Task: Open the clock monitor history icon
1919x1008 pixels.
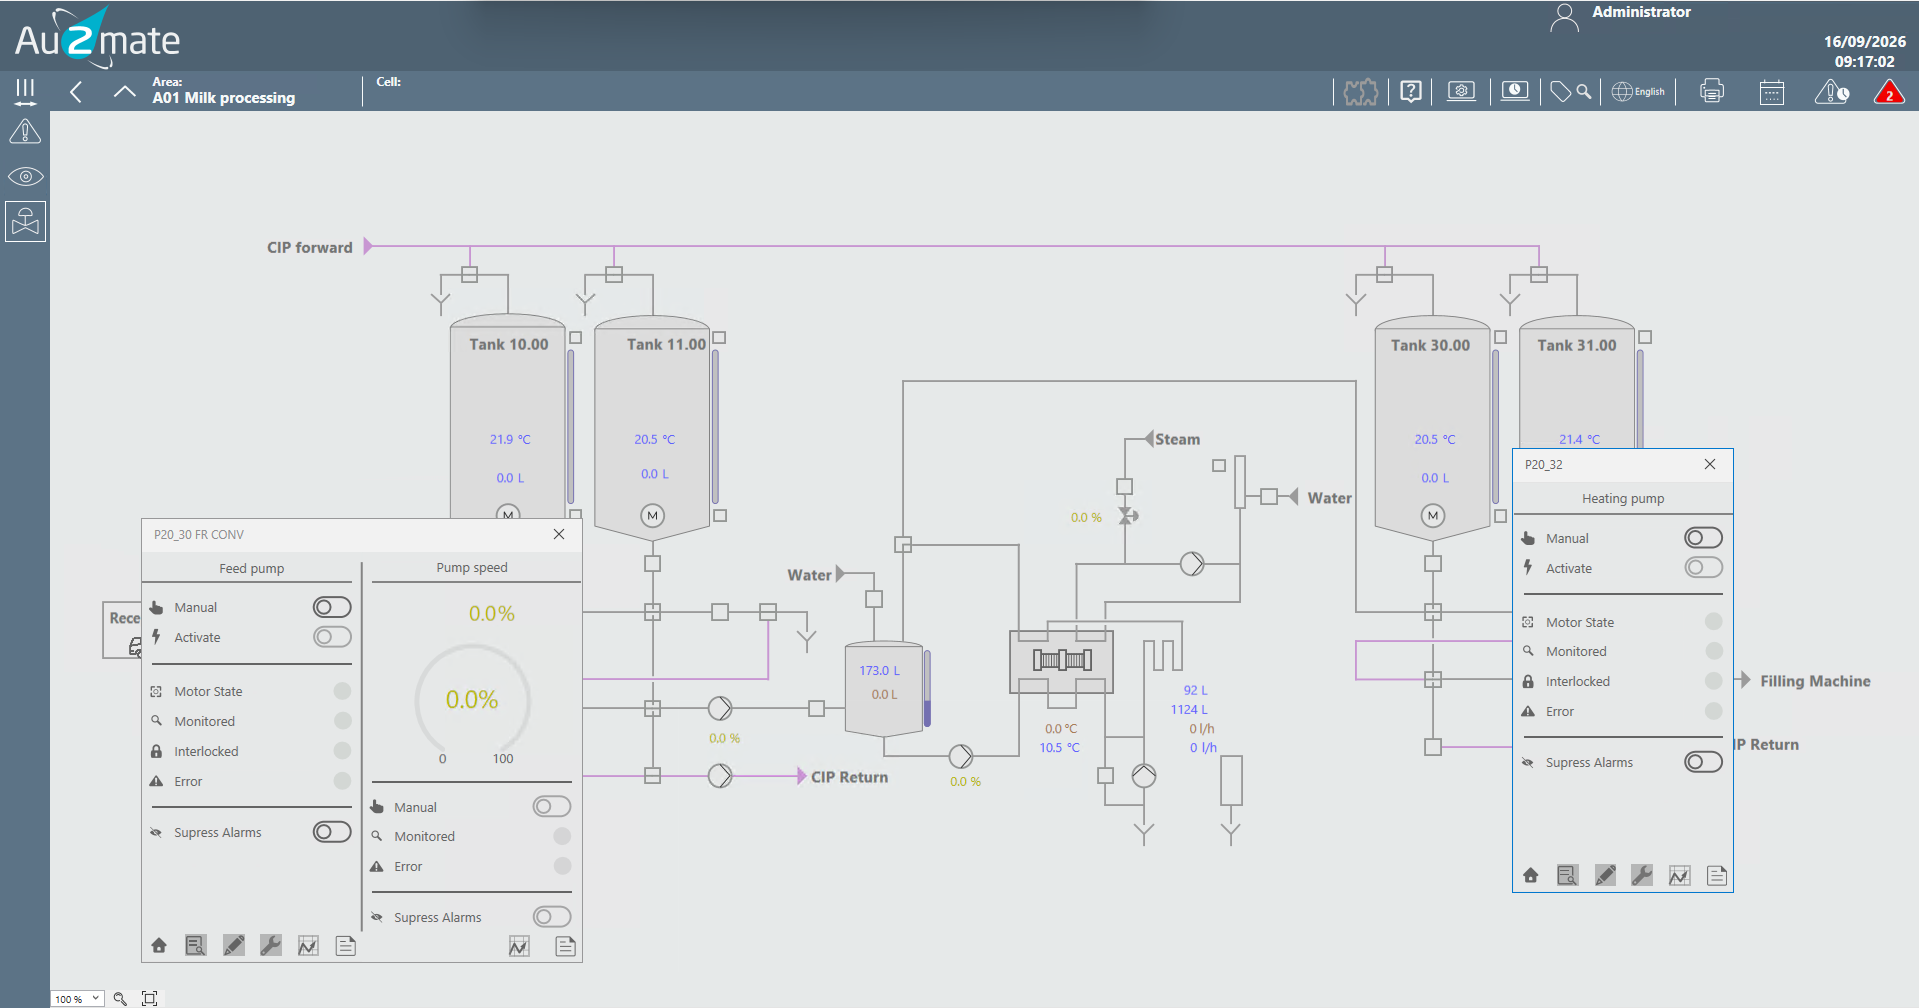Action: 1515,92
